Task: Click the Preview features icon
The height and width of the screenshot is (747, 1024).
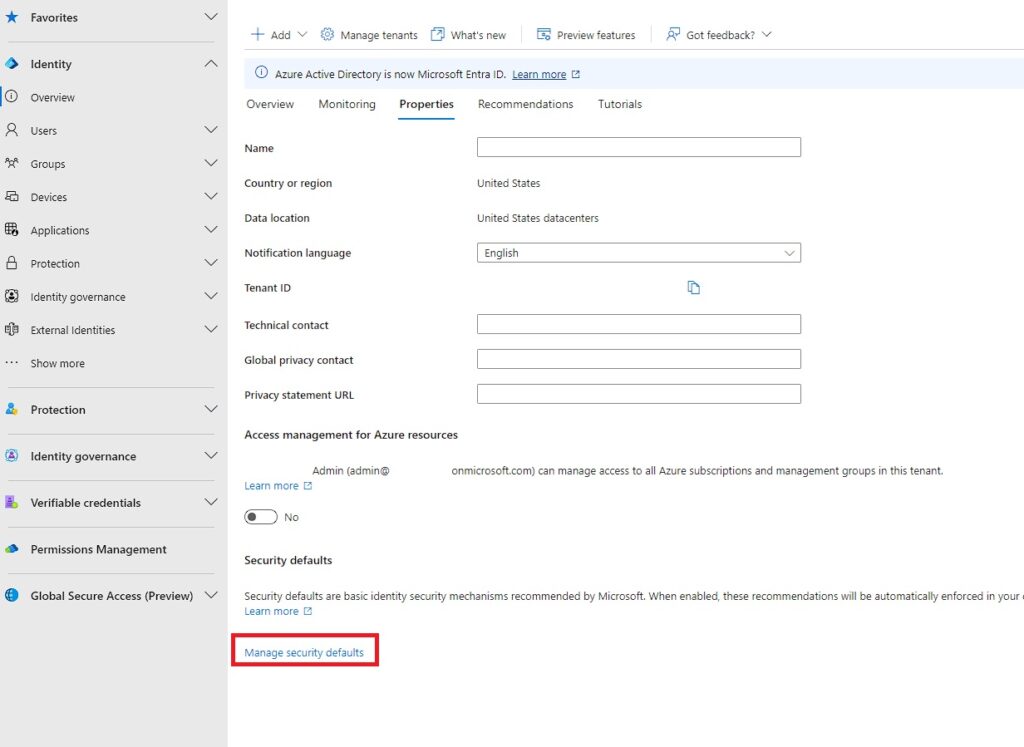Action: (543, 35)
